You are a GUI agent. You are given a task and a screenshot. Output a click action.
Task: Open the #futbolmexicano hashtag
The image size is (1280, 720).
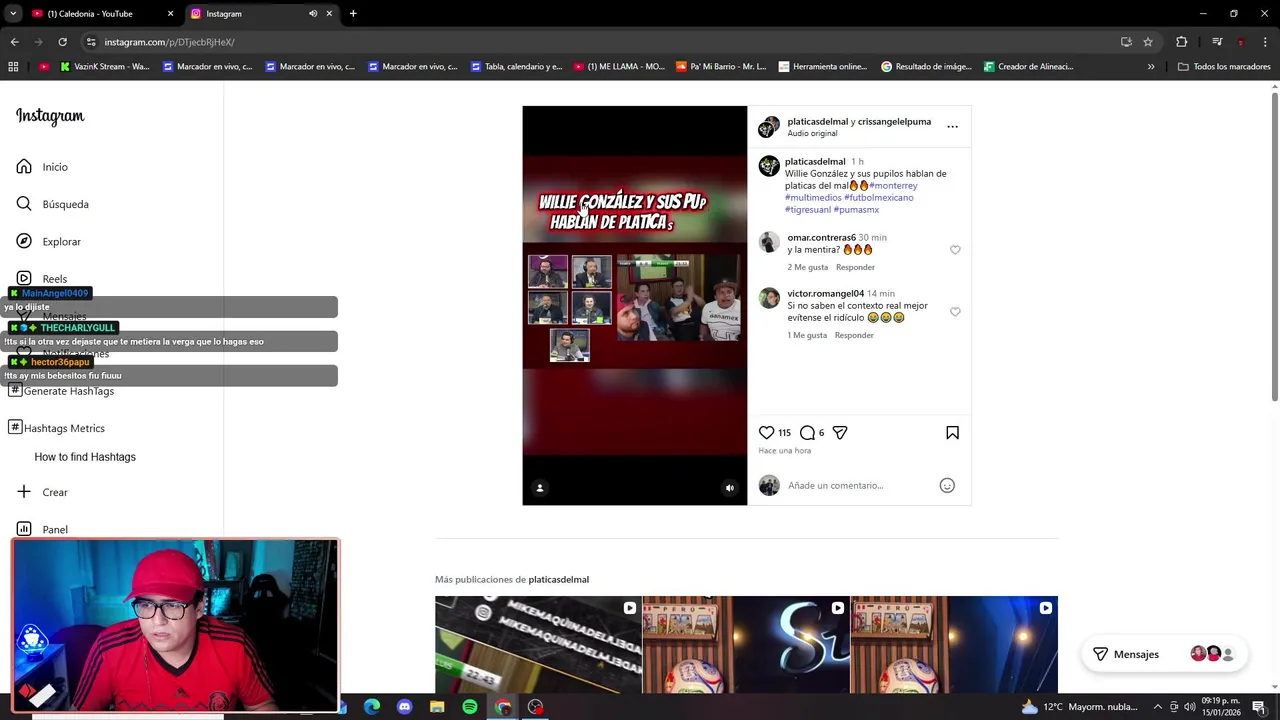tap(879, 198)
